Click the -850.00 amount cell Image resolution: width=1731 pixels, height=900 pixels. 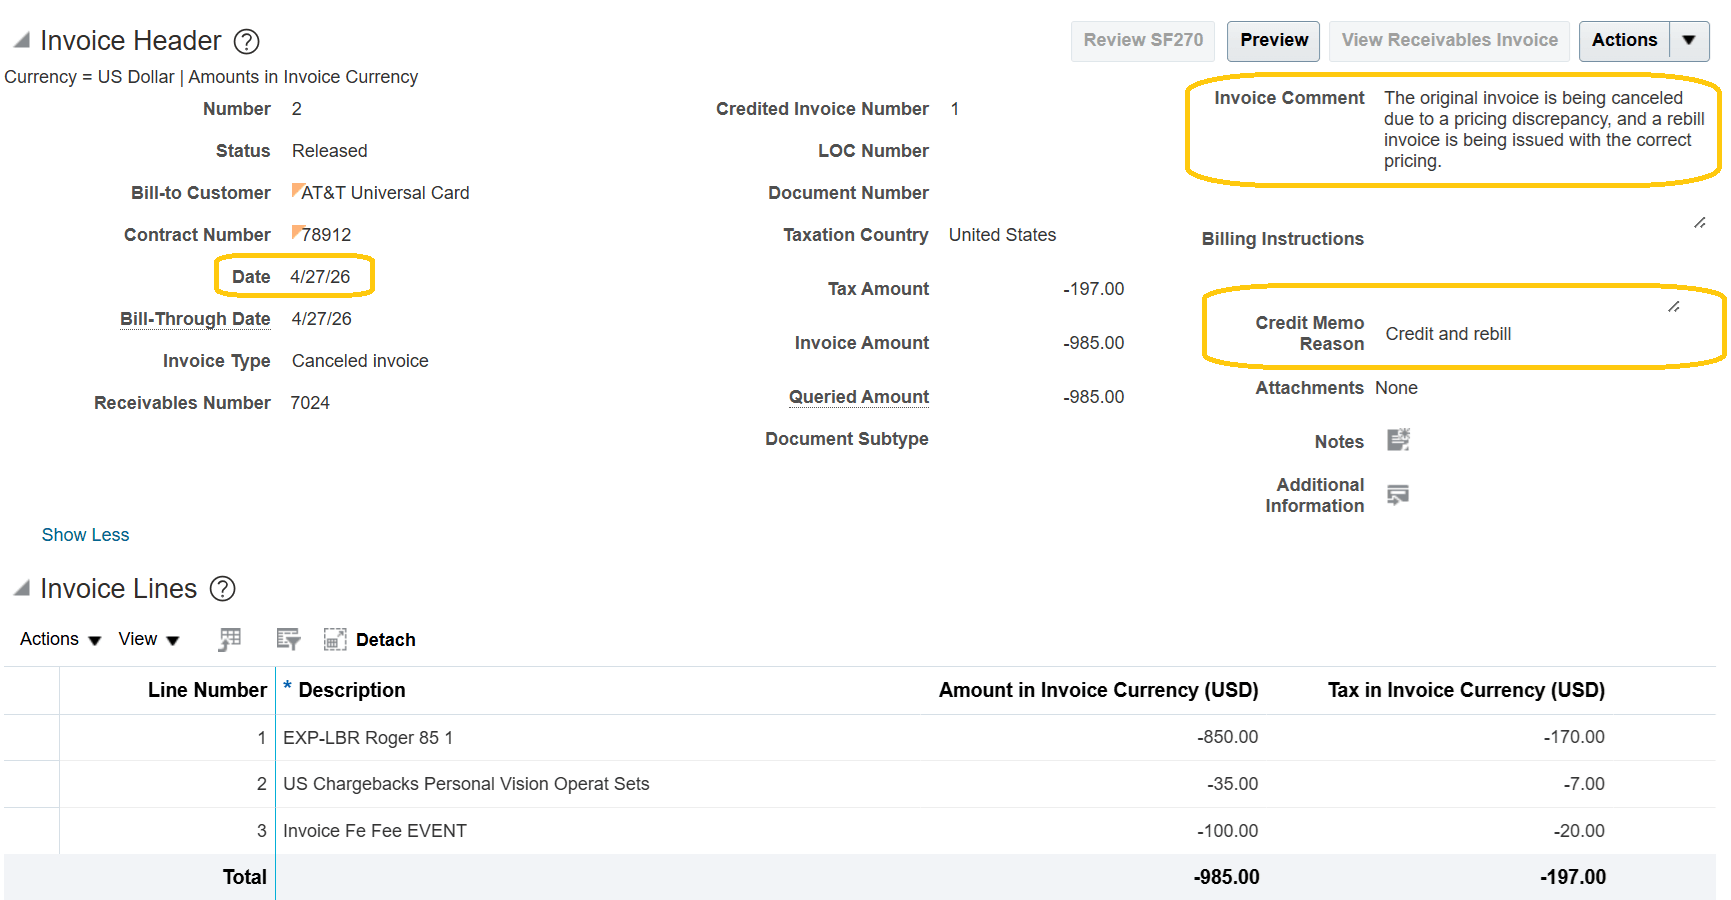[x=1227, y=737]
